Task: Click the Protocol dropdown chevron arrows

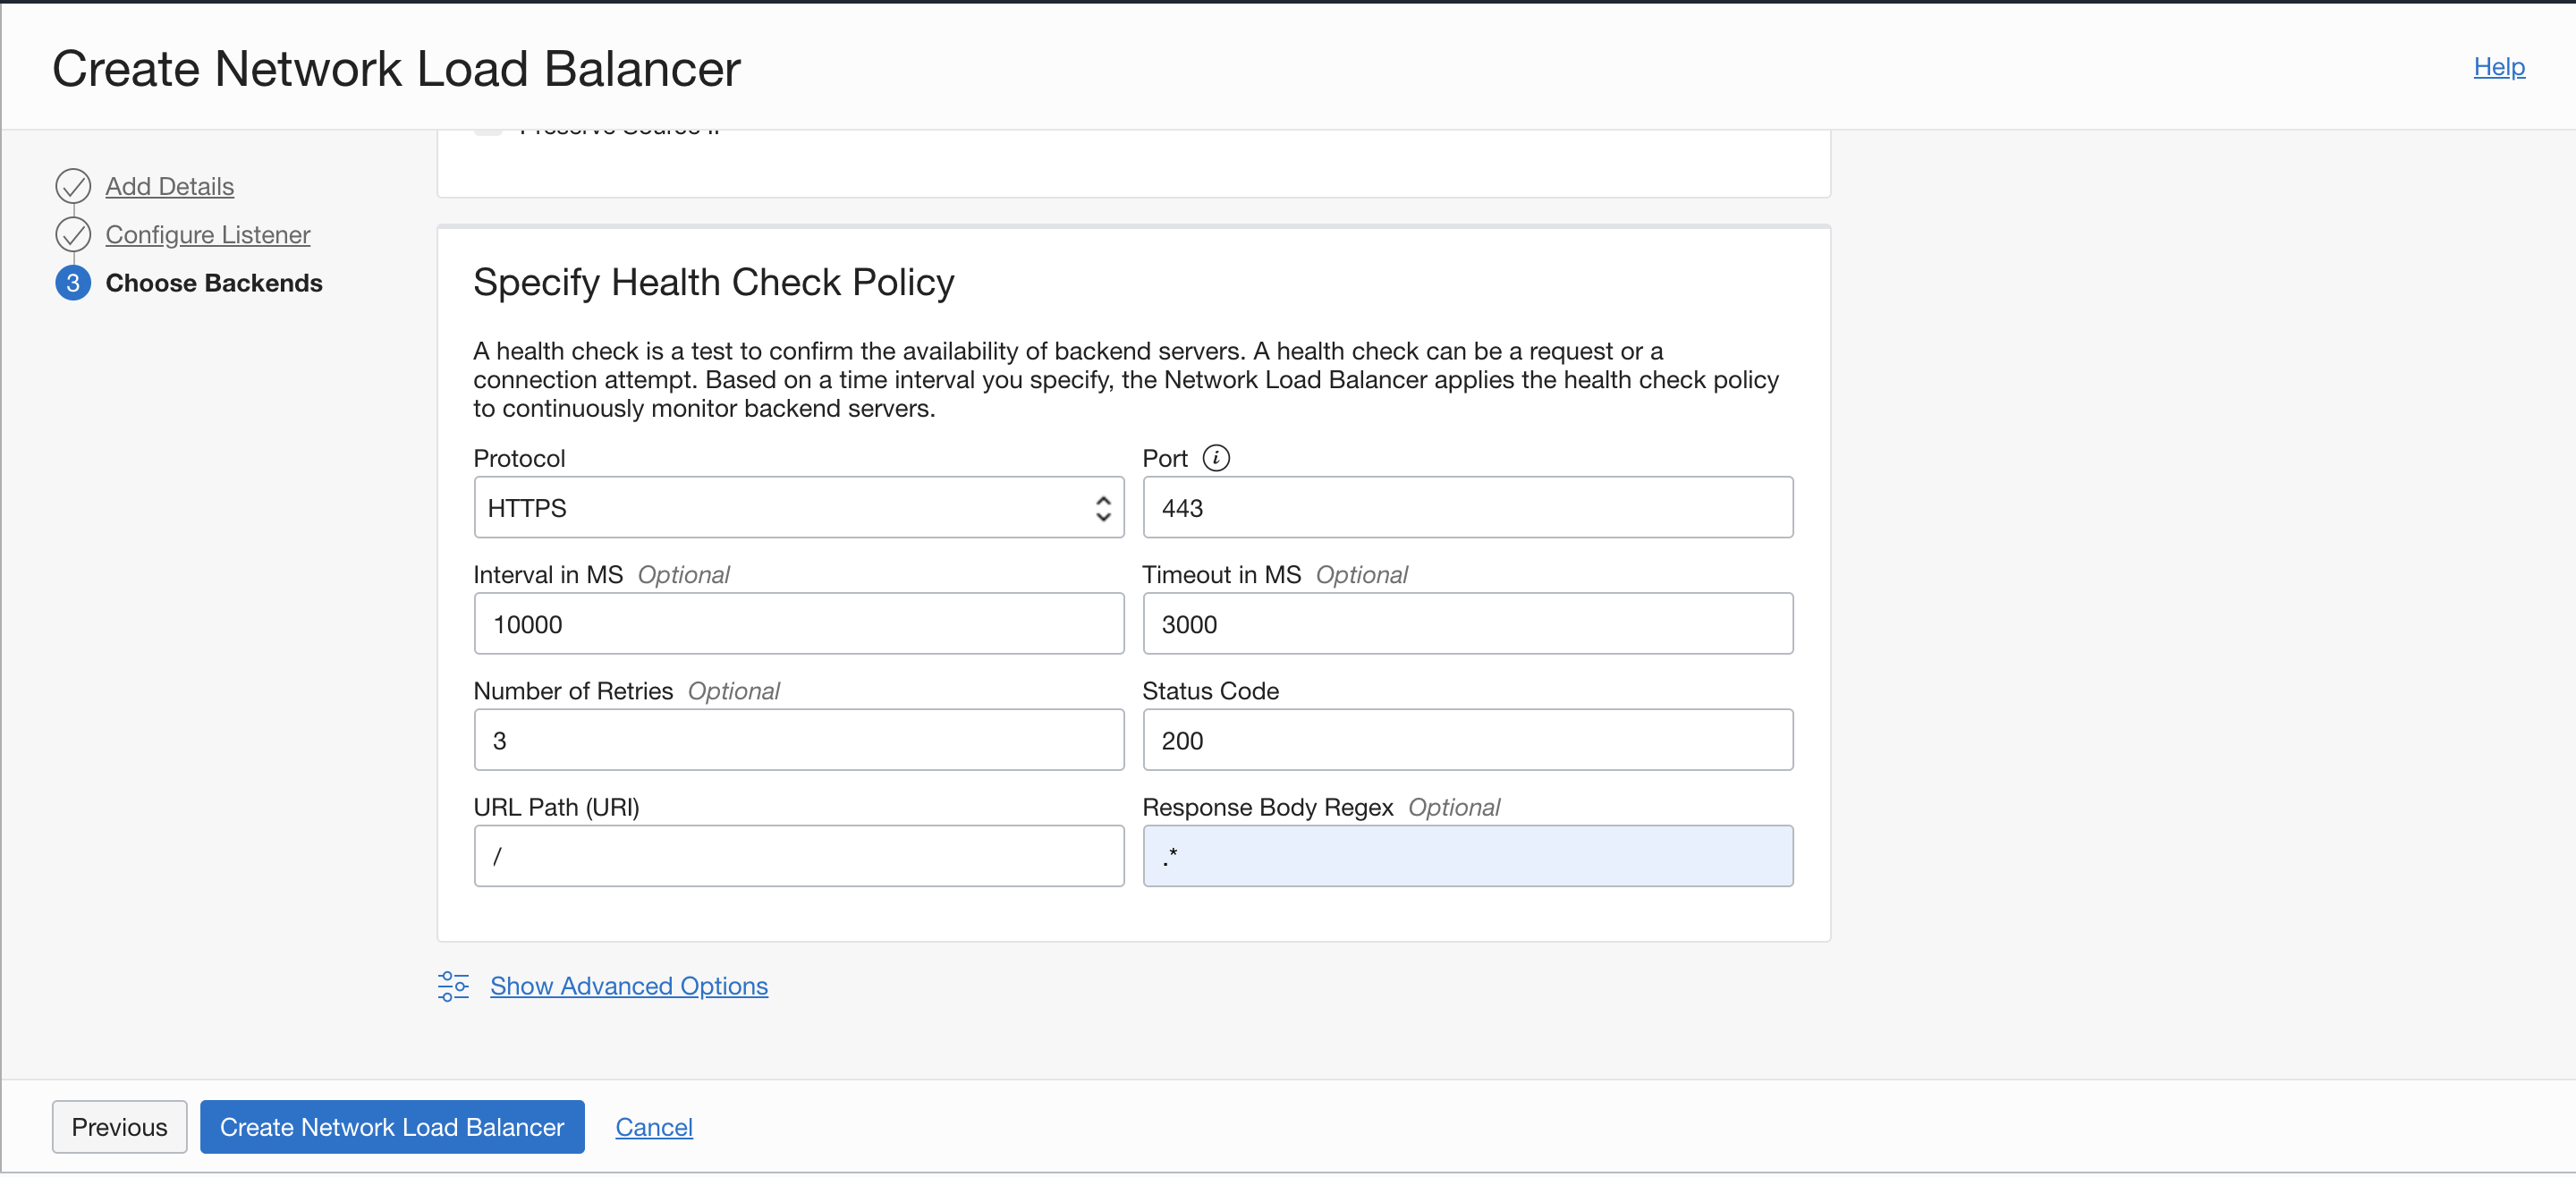Action: pyautogui.click(x=1102, y=508)
